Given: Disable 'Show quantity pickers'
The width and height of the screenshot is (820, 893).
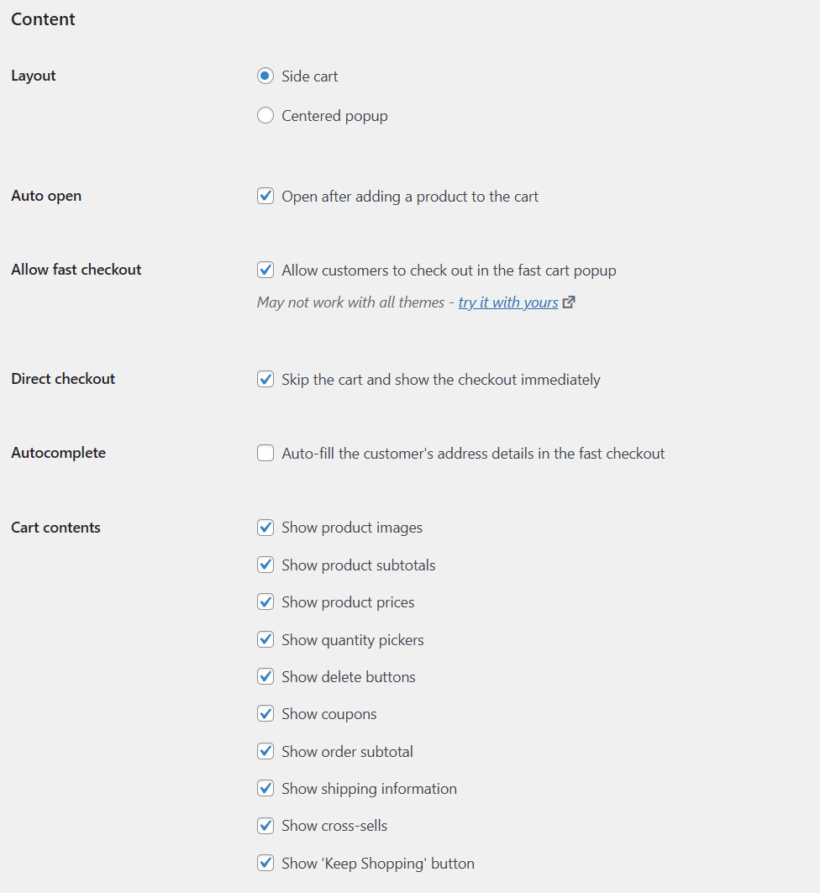Looking at the screenshot, I should 265,639.
